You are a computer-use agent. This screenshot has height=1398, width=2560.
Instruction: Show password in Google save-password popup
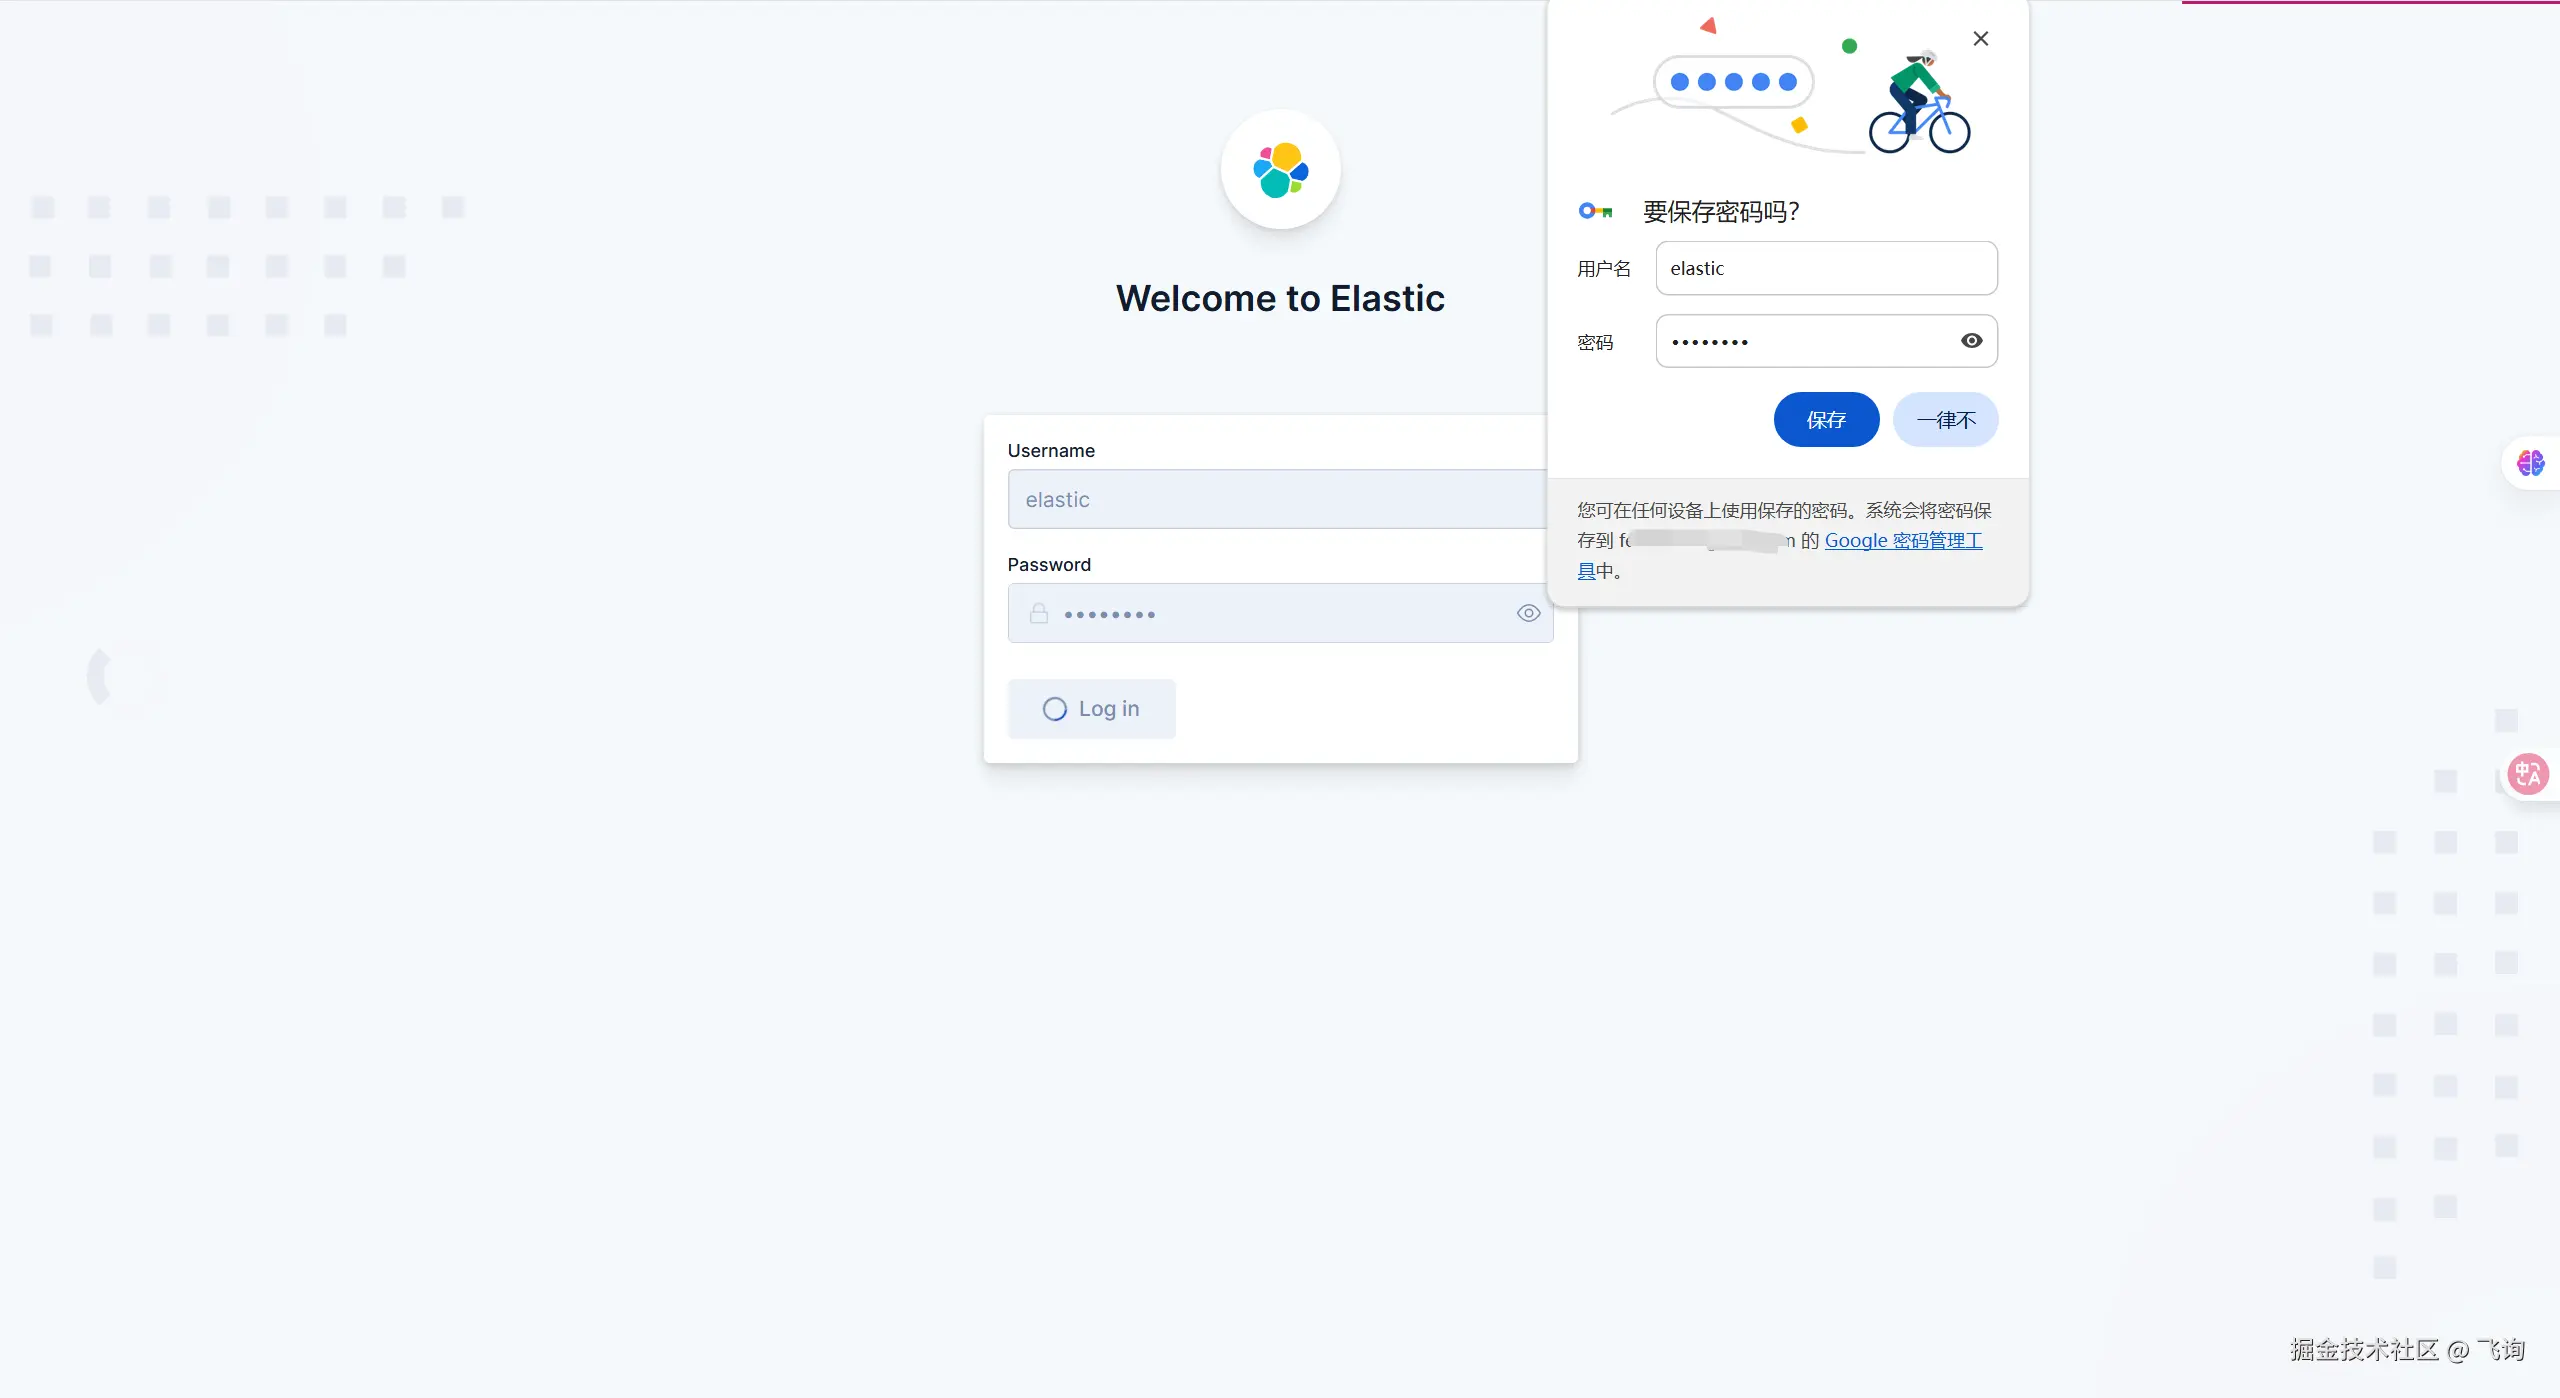pyautogui.click(x=1971, y=341)
